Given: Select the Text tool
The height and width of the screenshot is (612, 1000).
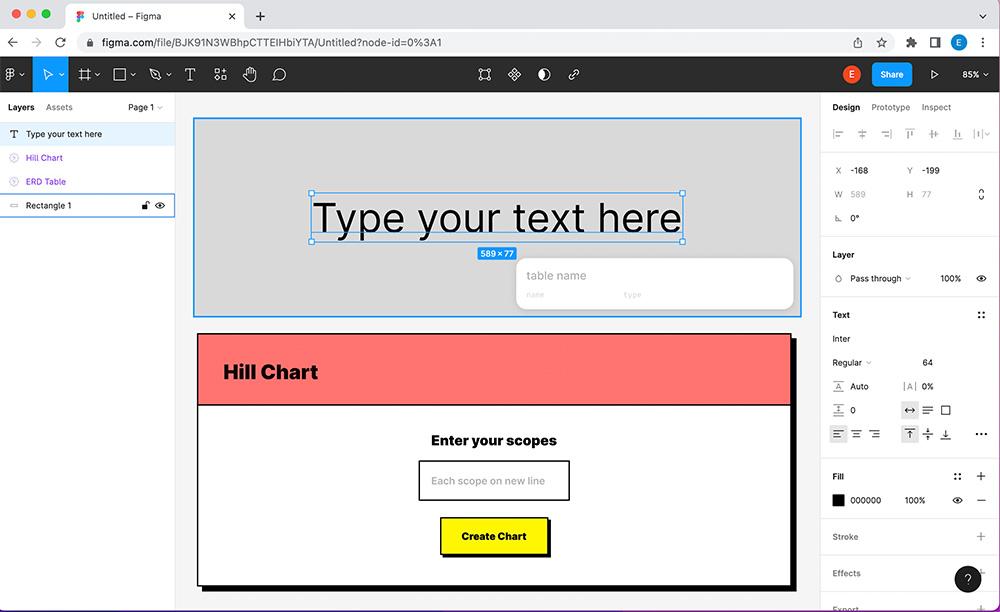Looking at the screenshot, I should click(190, 74).
